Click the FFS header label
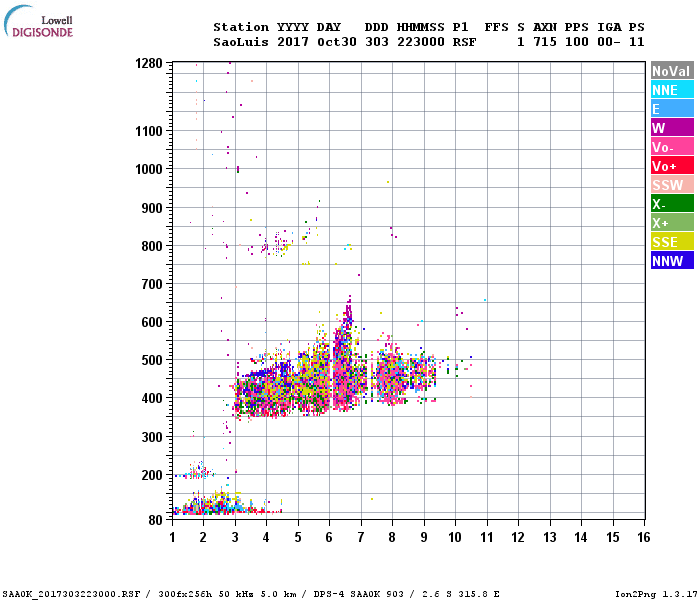This screenshot has width=700, height=600. pos(496,27)
